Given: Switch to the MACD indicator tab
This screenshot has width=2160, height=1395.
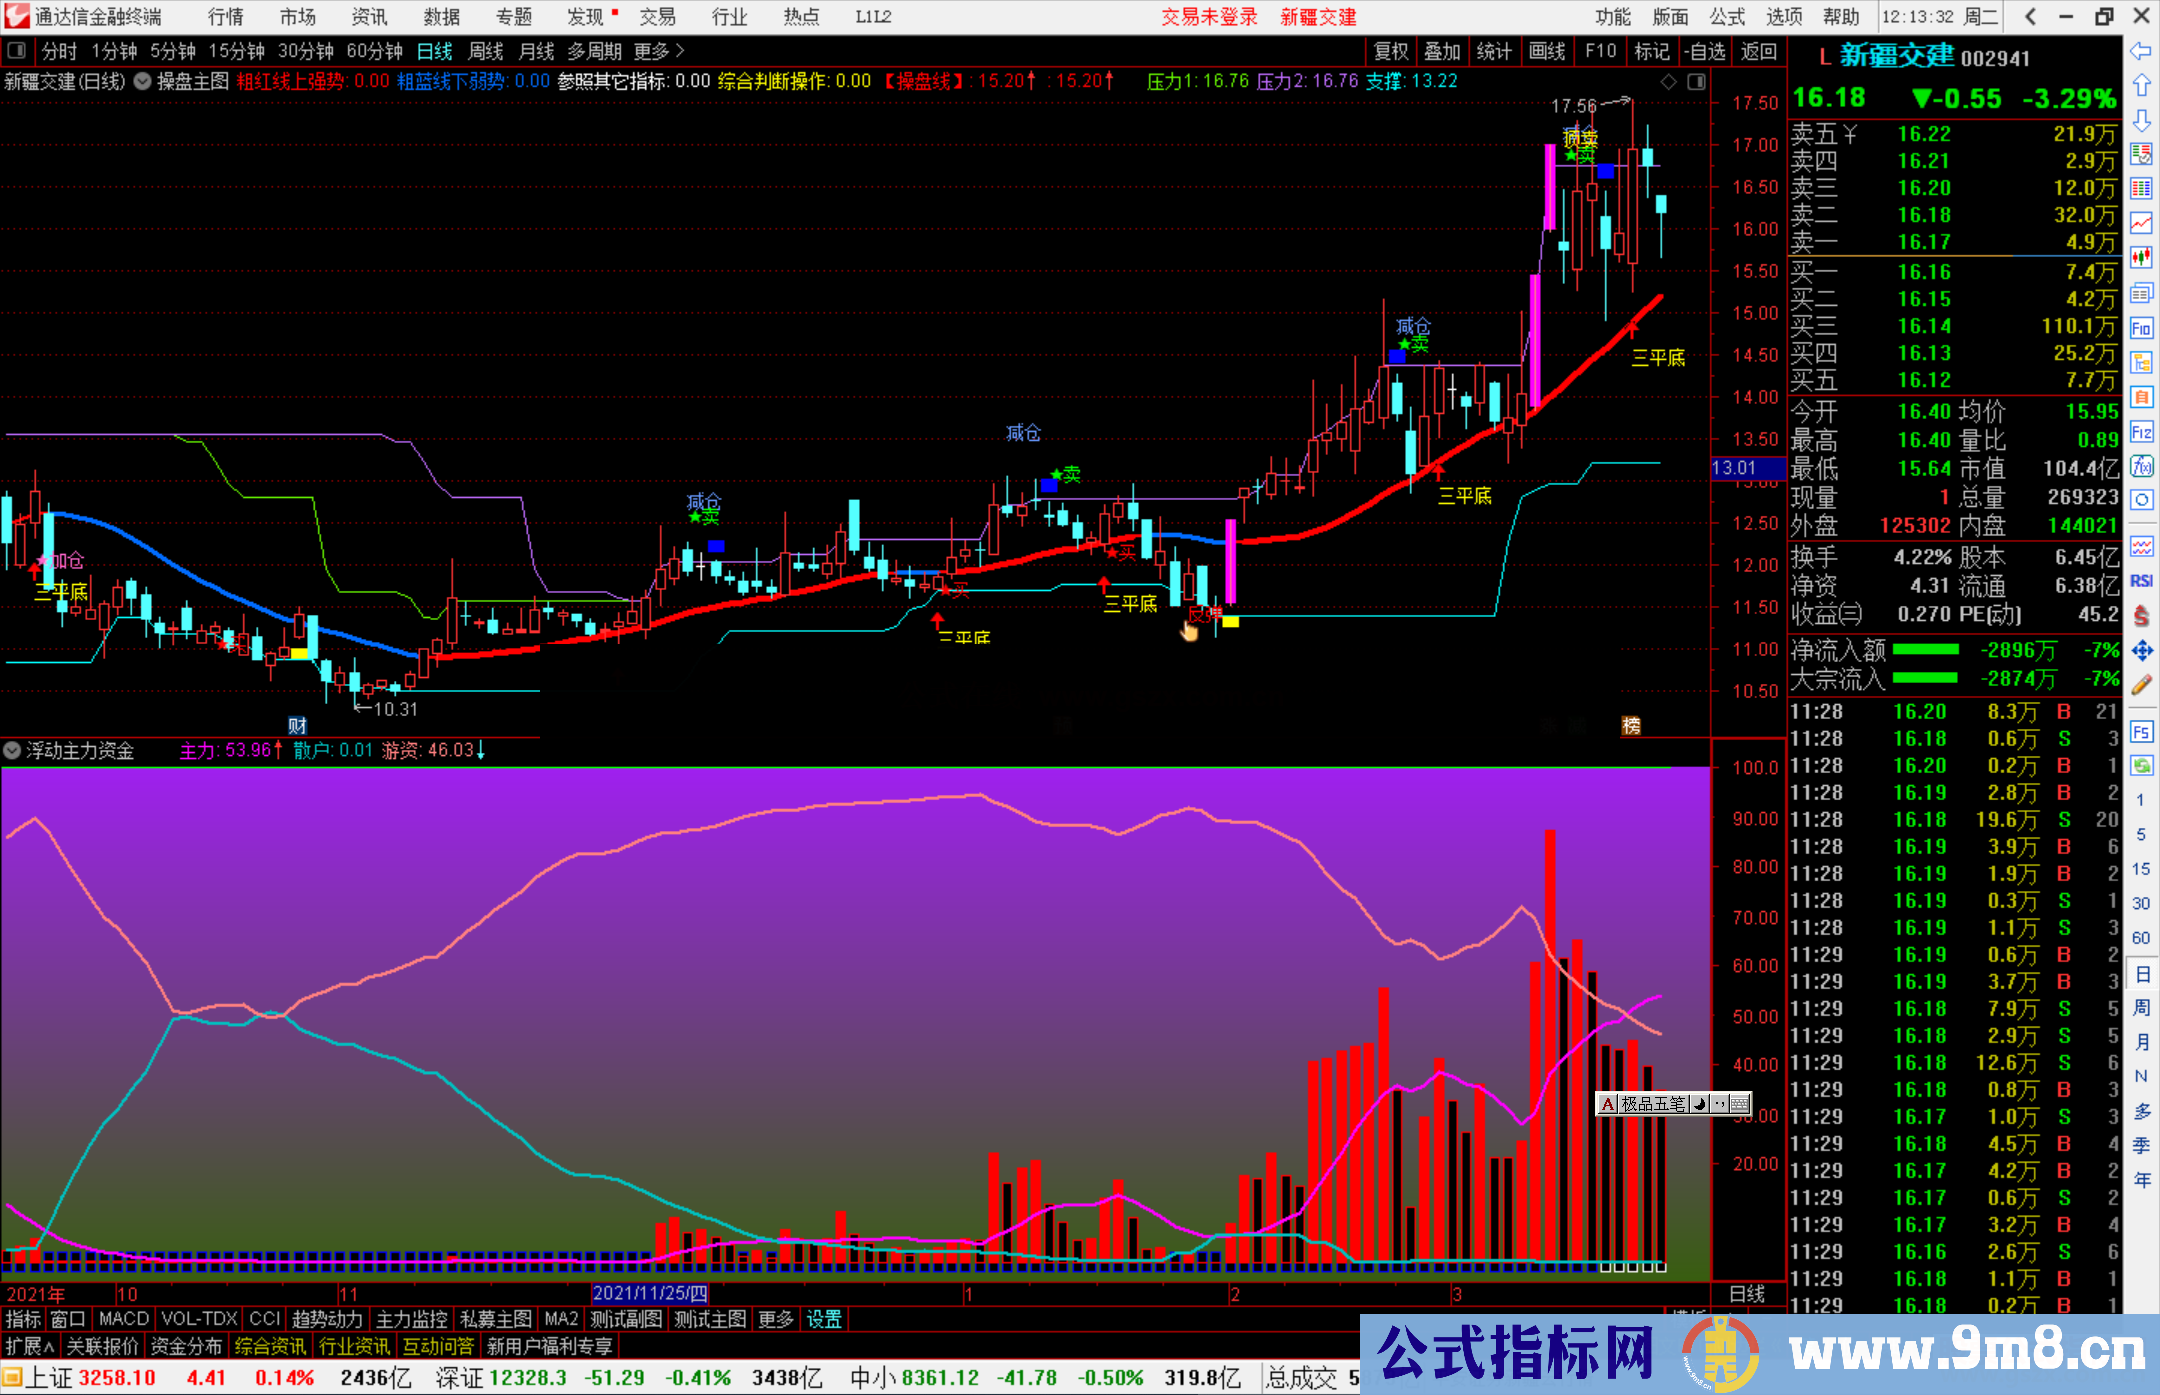Looking at the screenshot, I should point(123,1319).
